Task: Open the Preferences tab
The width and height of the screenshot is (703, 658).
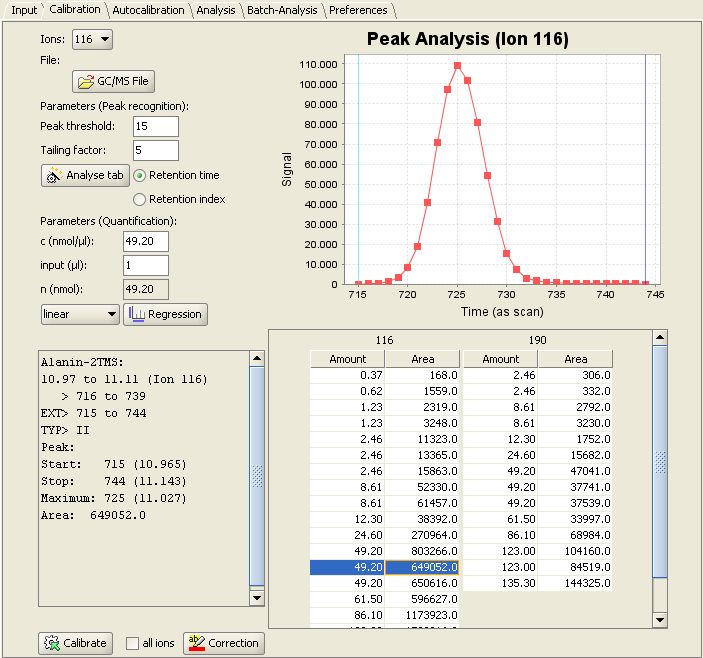Action: tap(358, 10)
